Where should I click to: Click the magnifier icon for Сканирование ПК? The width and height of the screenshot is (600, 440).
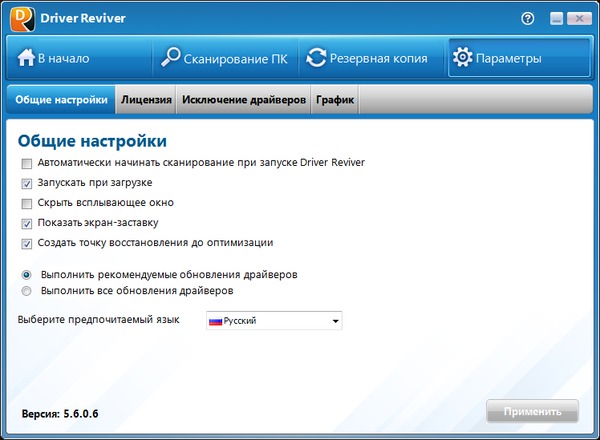(170, 58)
